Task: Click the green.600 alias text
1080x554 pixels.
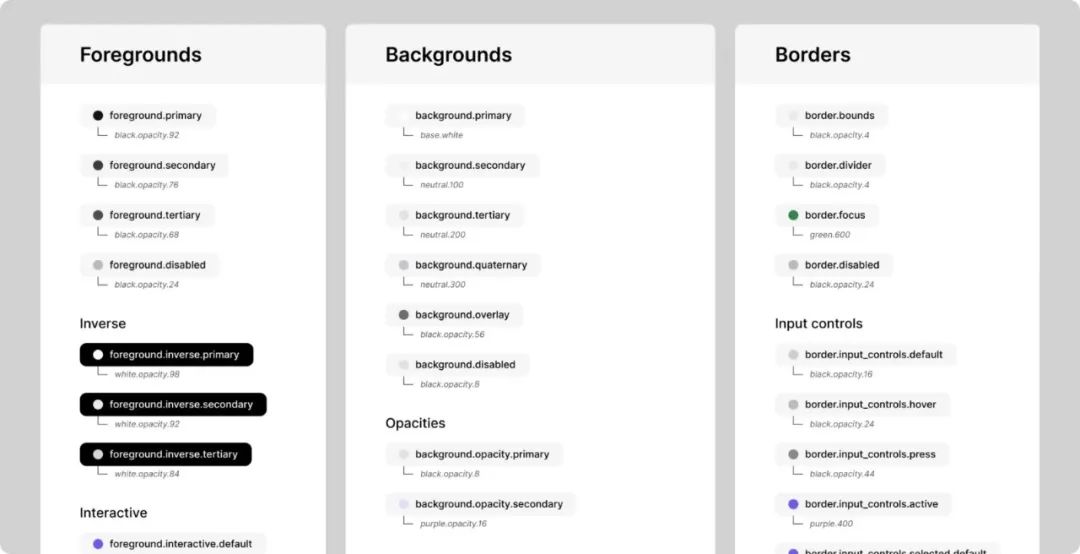Action: click(x=830, y=234)
